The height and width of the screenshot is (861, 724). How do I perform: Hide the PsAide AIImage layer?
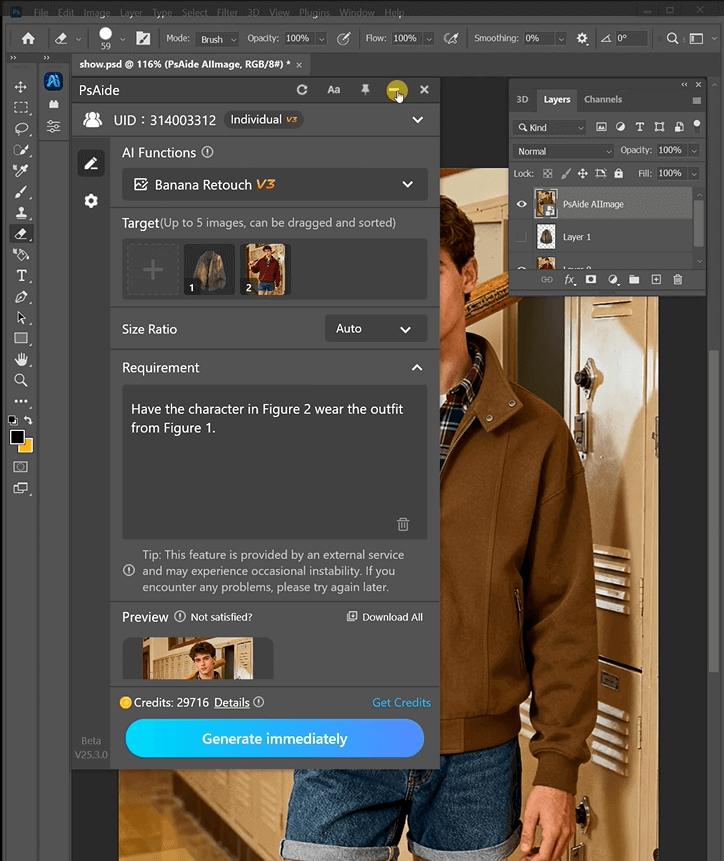tap(520, 203)
